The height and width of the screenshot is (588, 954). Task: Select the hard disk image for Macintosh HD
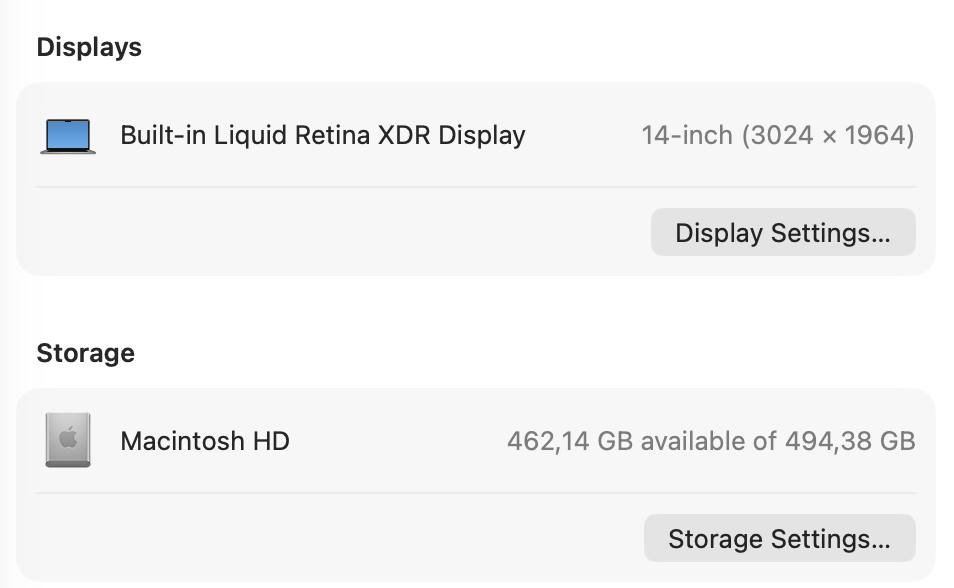coord(68,440)
